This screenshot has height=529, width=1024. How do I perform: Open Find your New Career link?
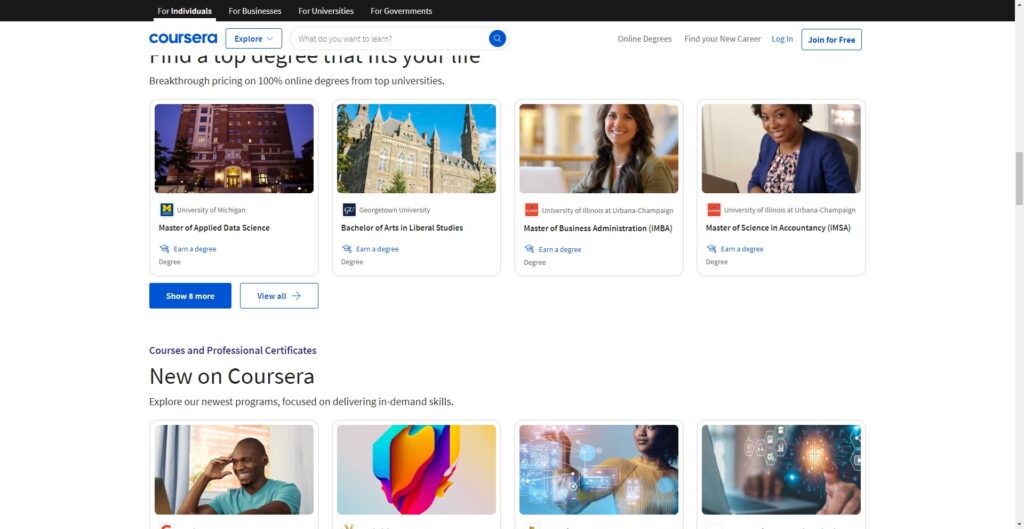click(722, 39)
